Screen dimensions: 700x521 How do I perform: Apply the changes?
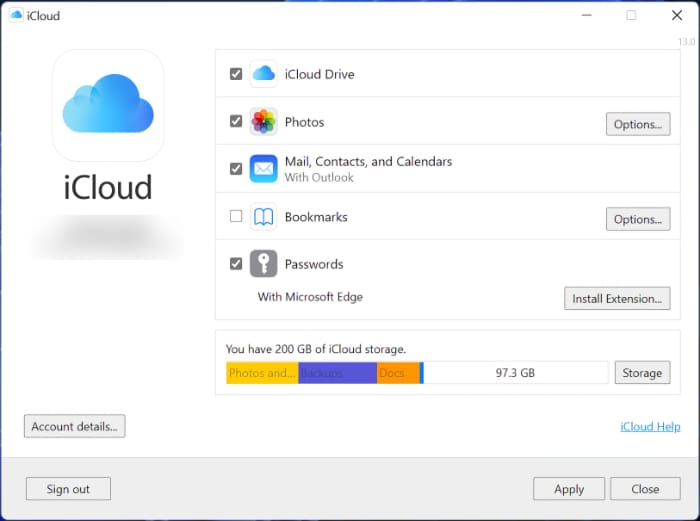click(569, 489)
